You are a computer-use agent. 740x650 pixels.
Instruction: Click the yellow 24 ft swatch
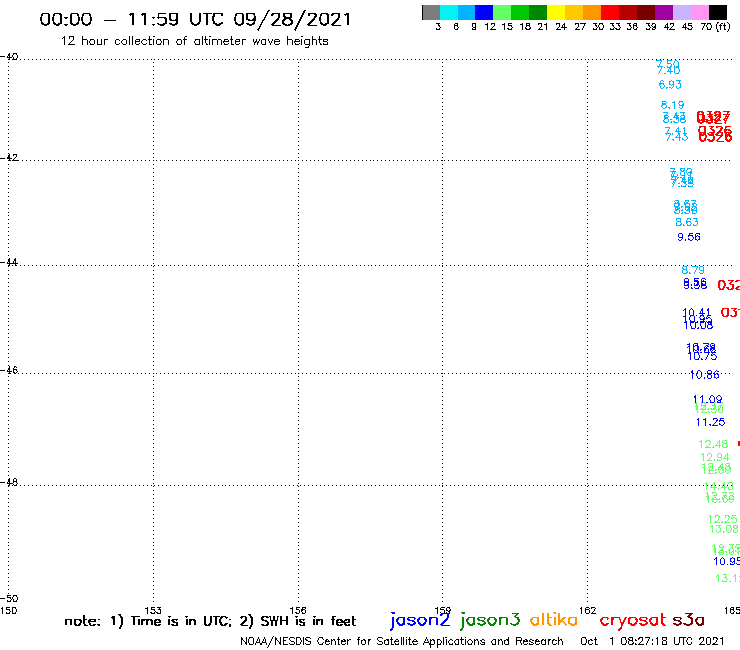pos(556,12)
